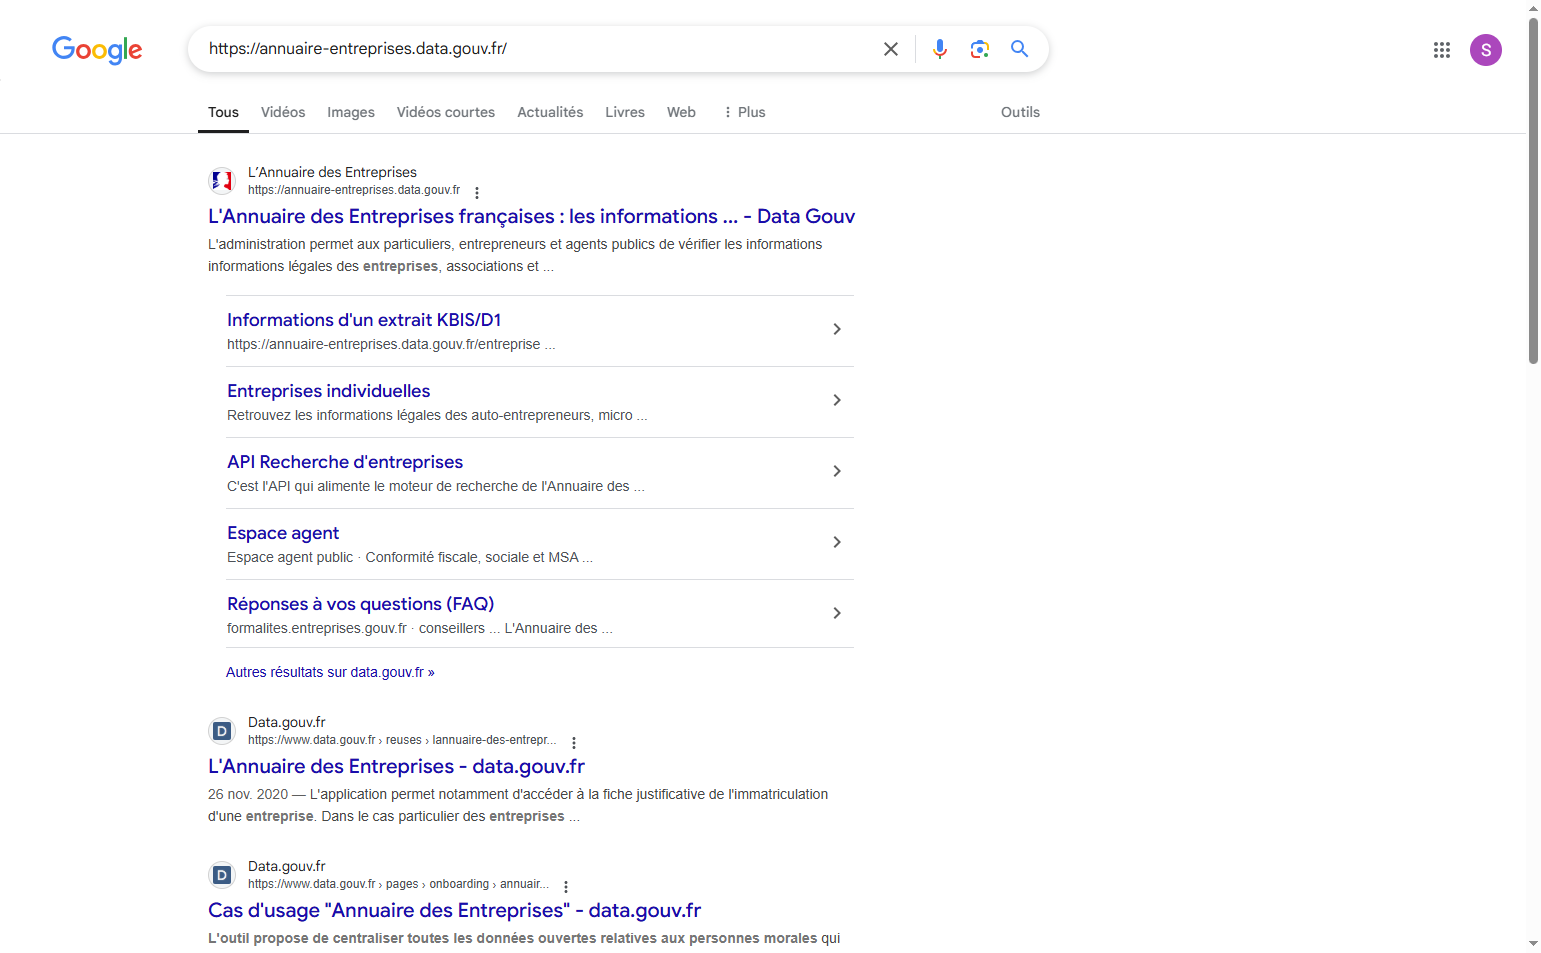
Task: Open the Outils search tools
Action: coord(1020,112)
